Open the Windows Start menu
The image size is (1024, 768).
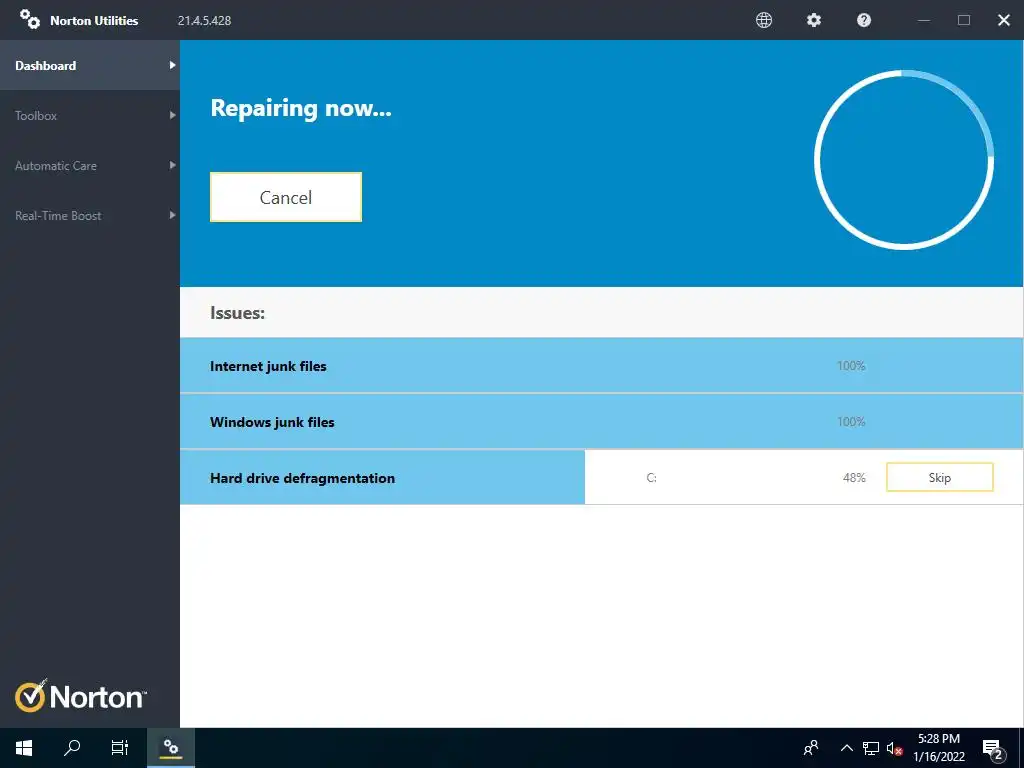(x=24, y=748)
